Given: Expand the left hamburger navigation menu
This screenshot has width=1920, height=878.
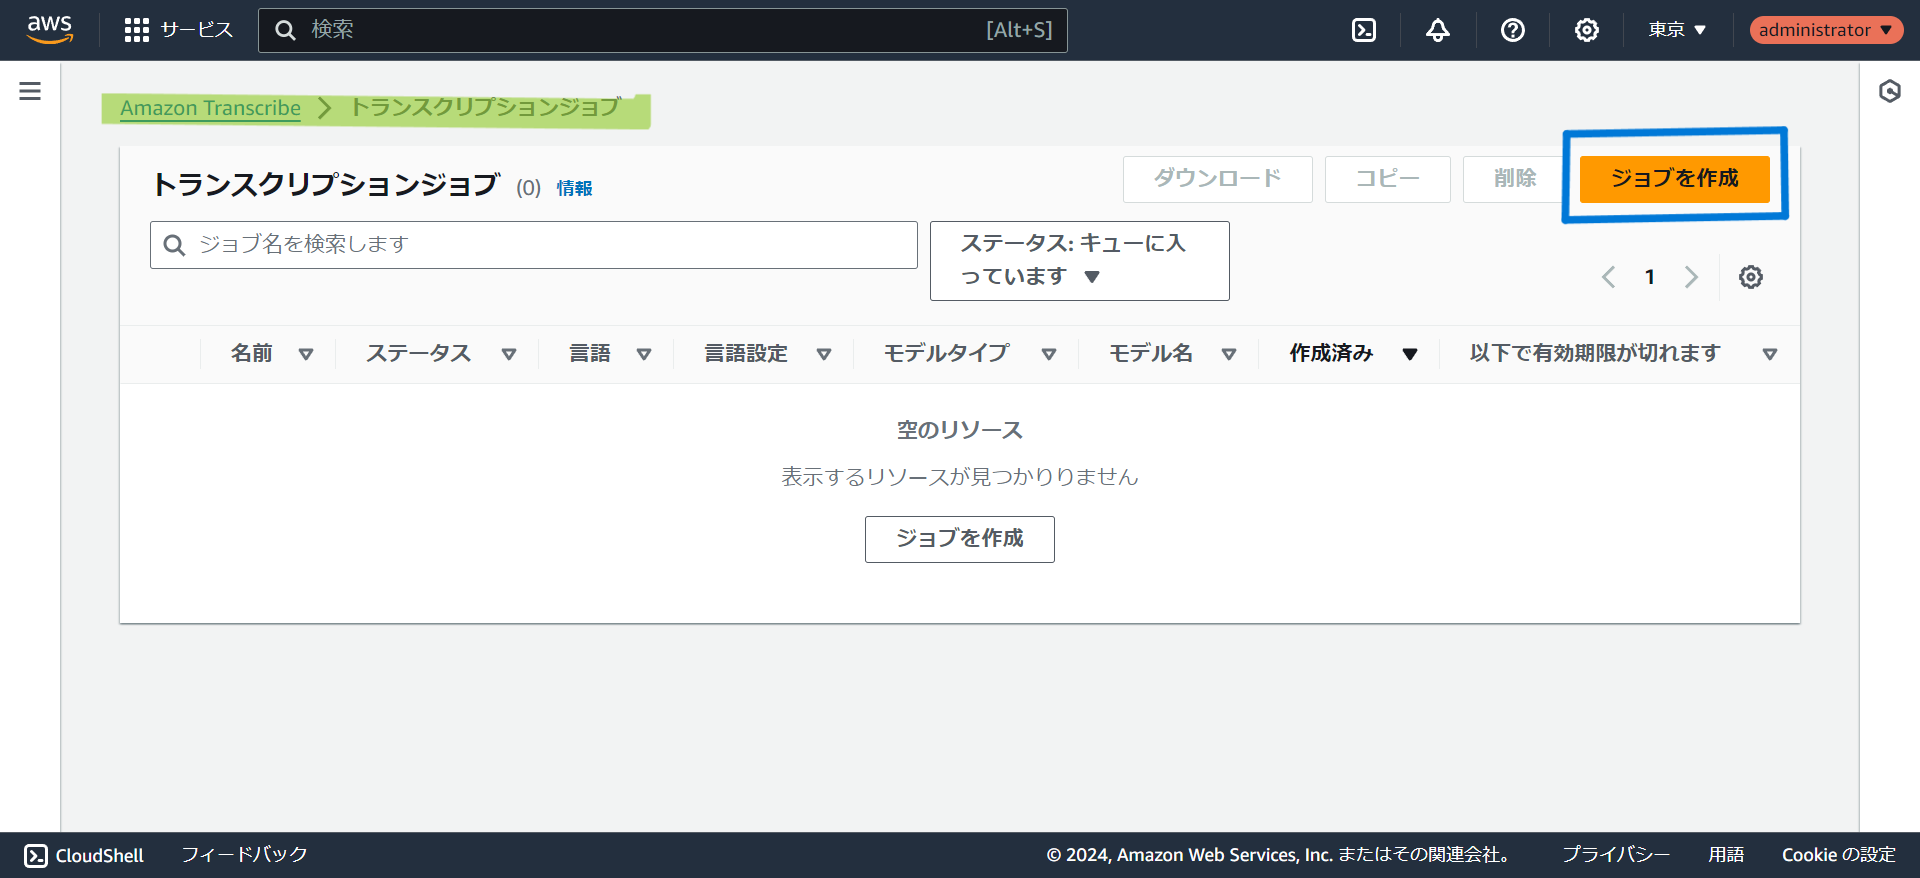Looking at the screenshot, I should point(30,92).
